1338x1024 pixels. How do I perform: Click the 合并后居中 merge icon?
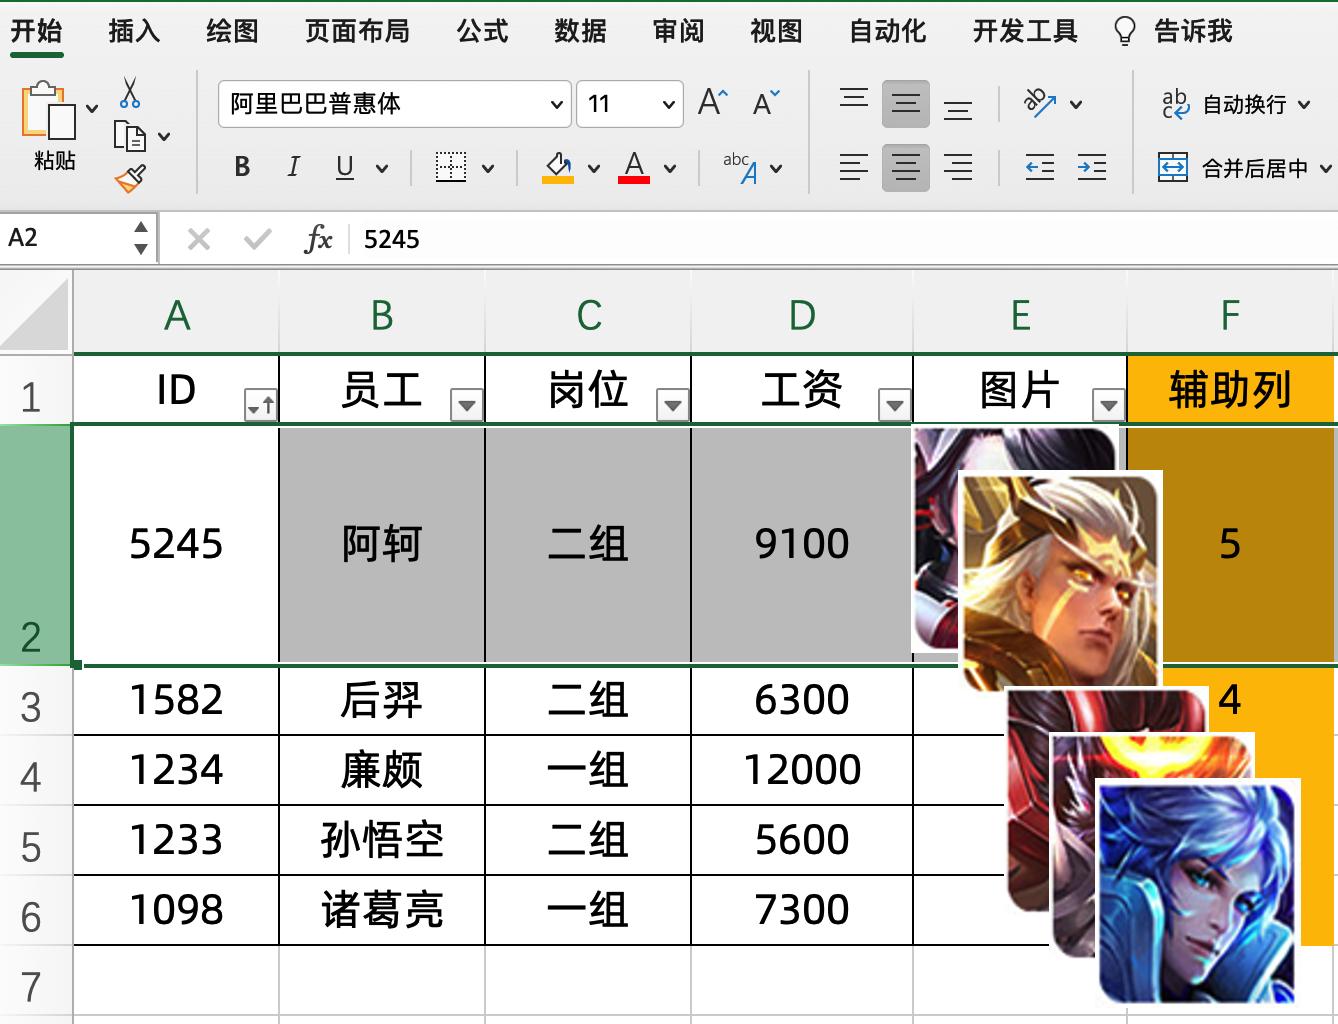coord(1240,167)
